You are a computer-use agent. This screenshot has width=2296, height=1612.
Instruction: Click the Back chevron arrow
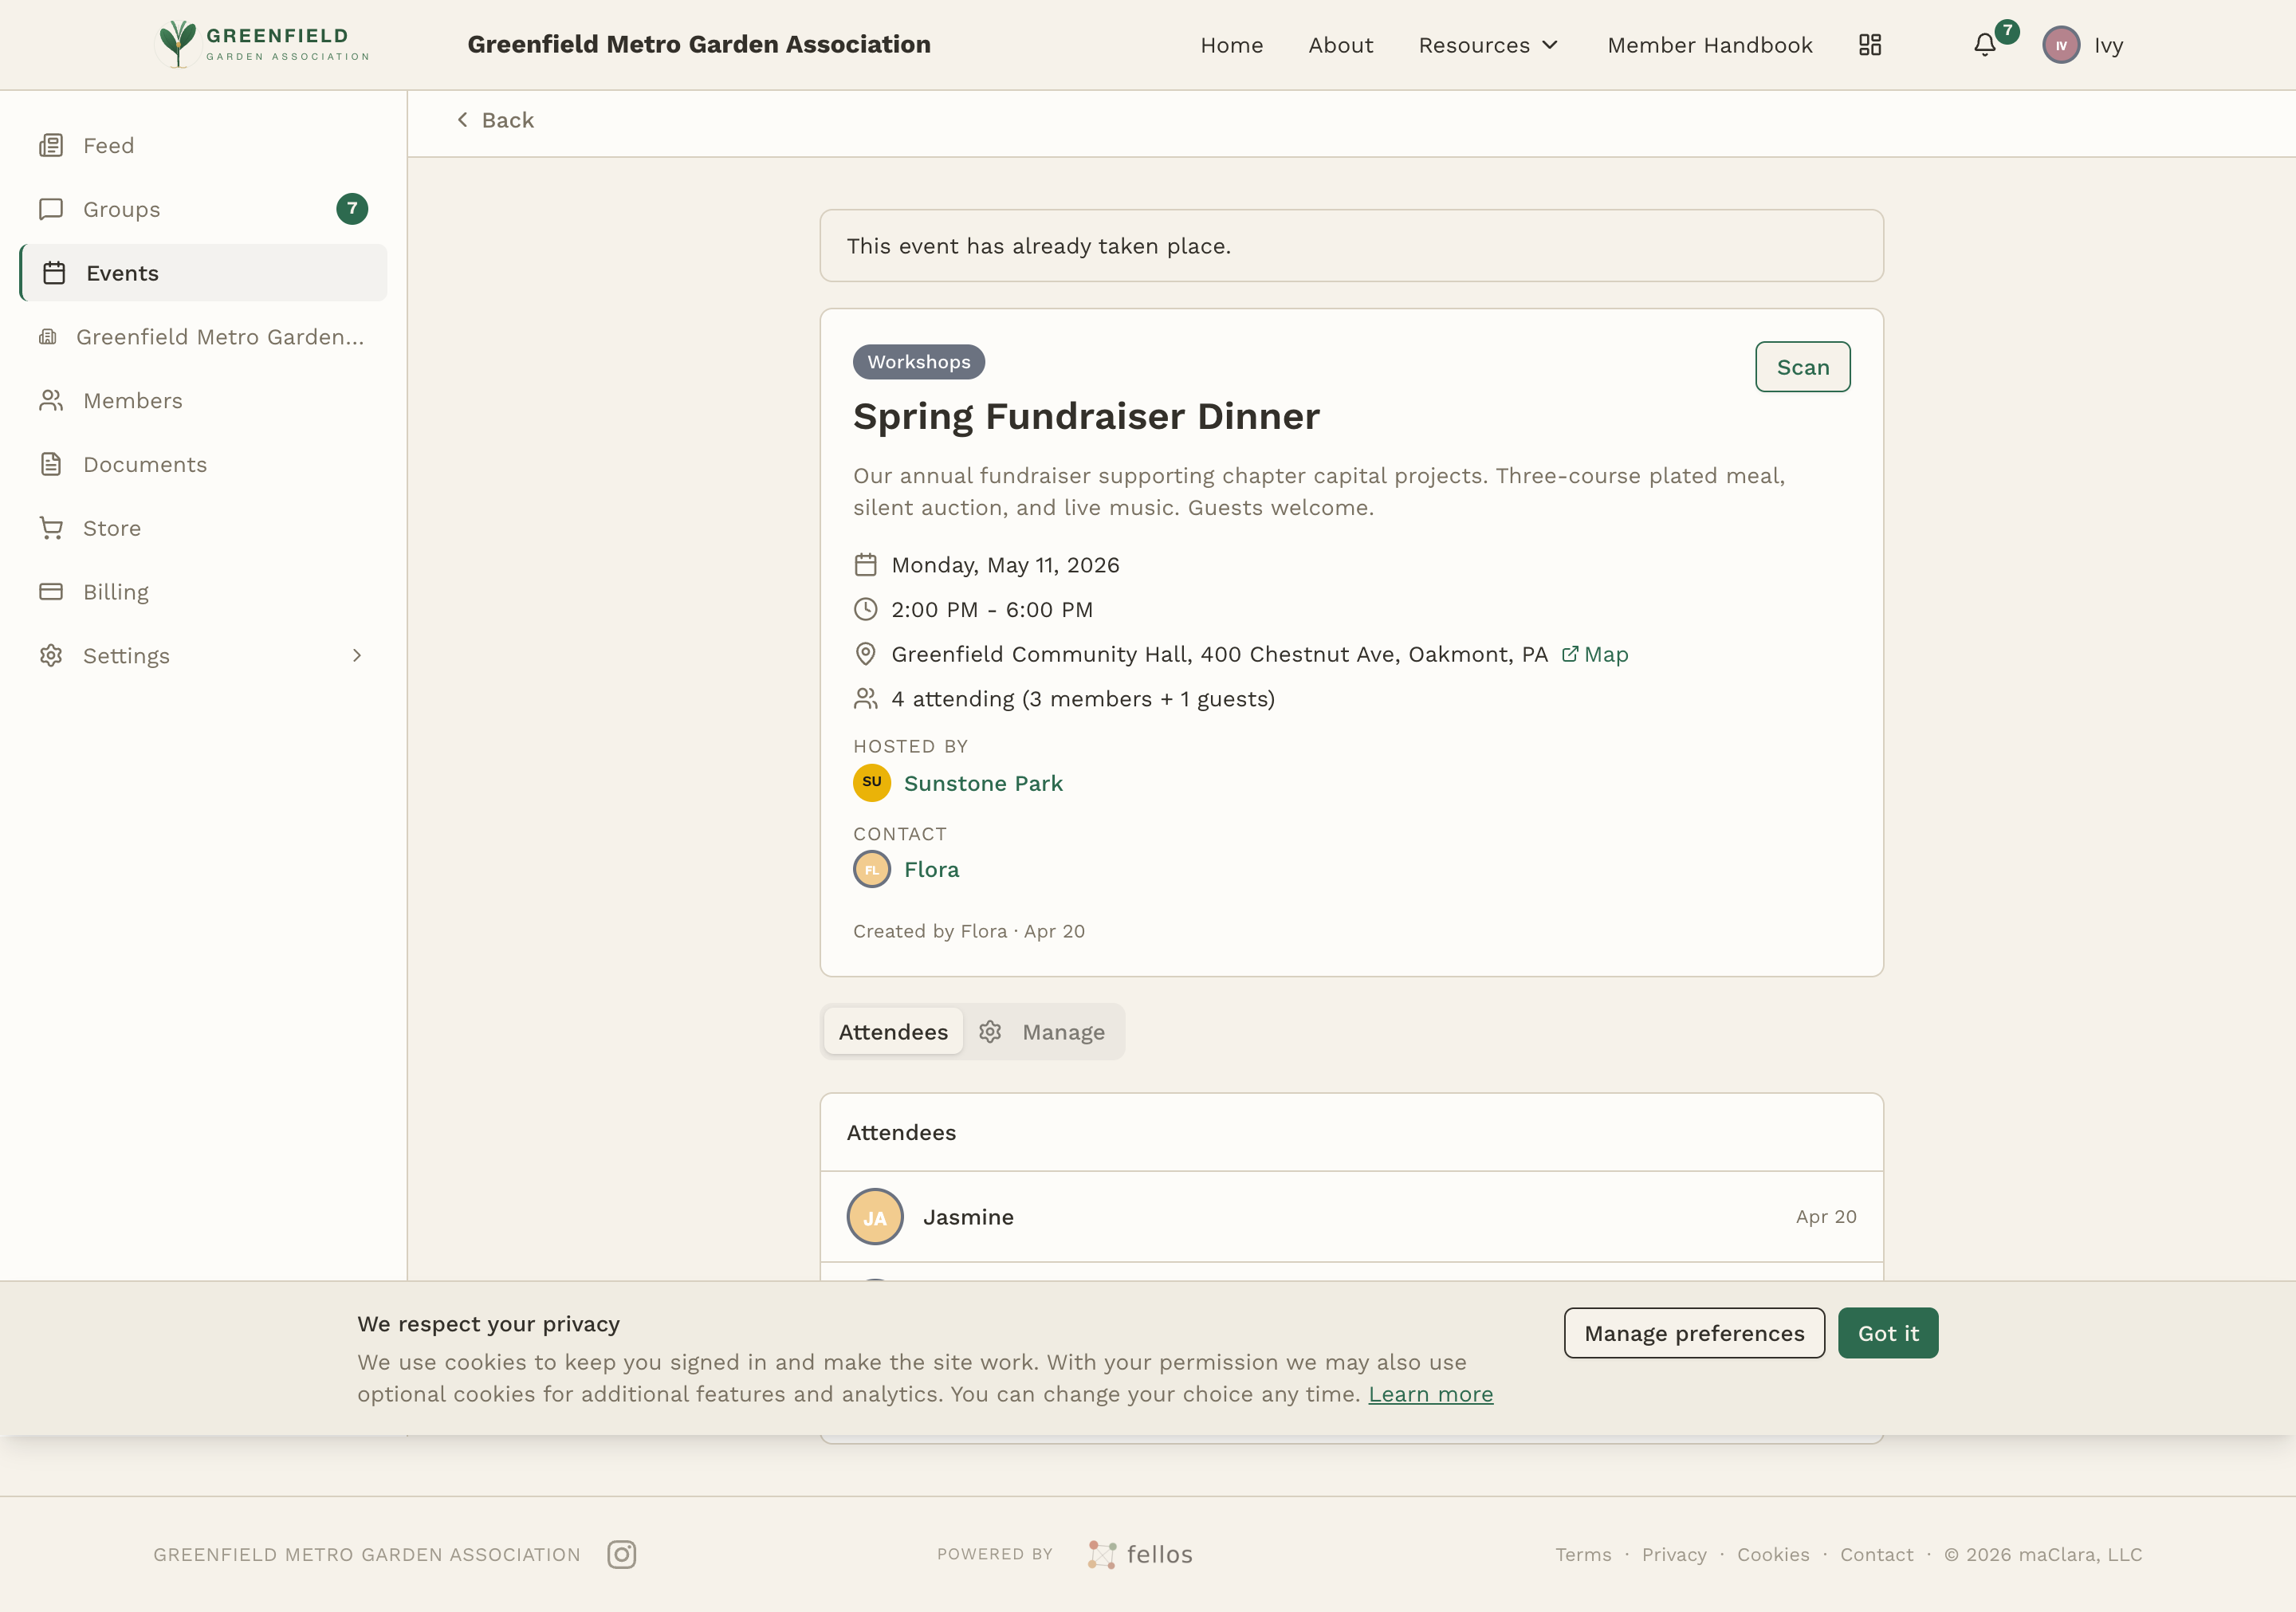(462, 120)
